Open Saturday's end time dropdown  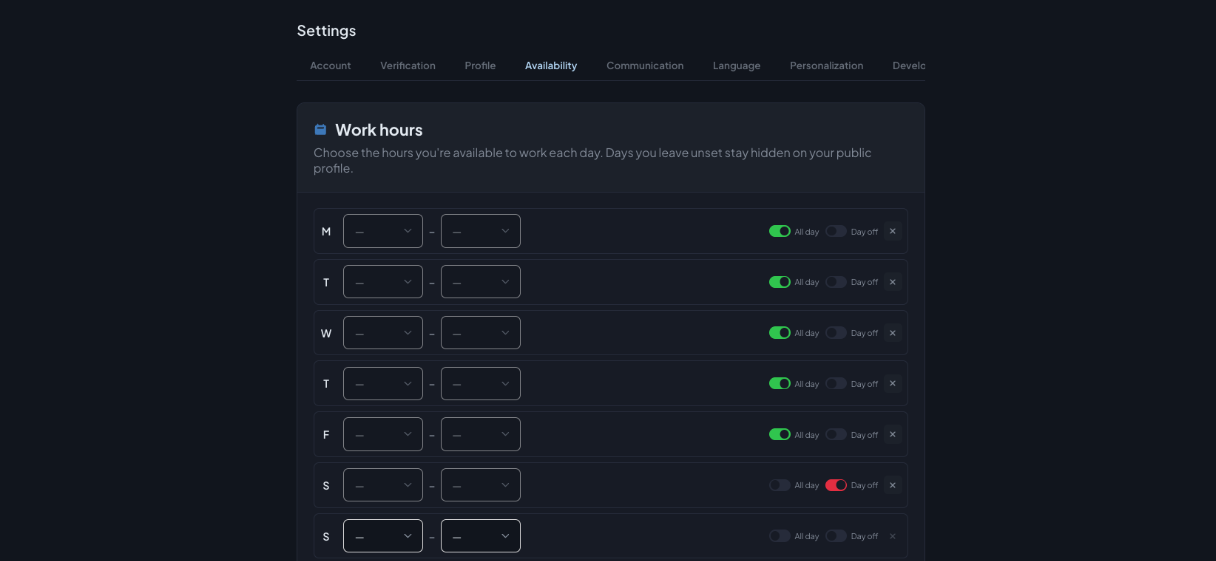481,485
